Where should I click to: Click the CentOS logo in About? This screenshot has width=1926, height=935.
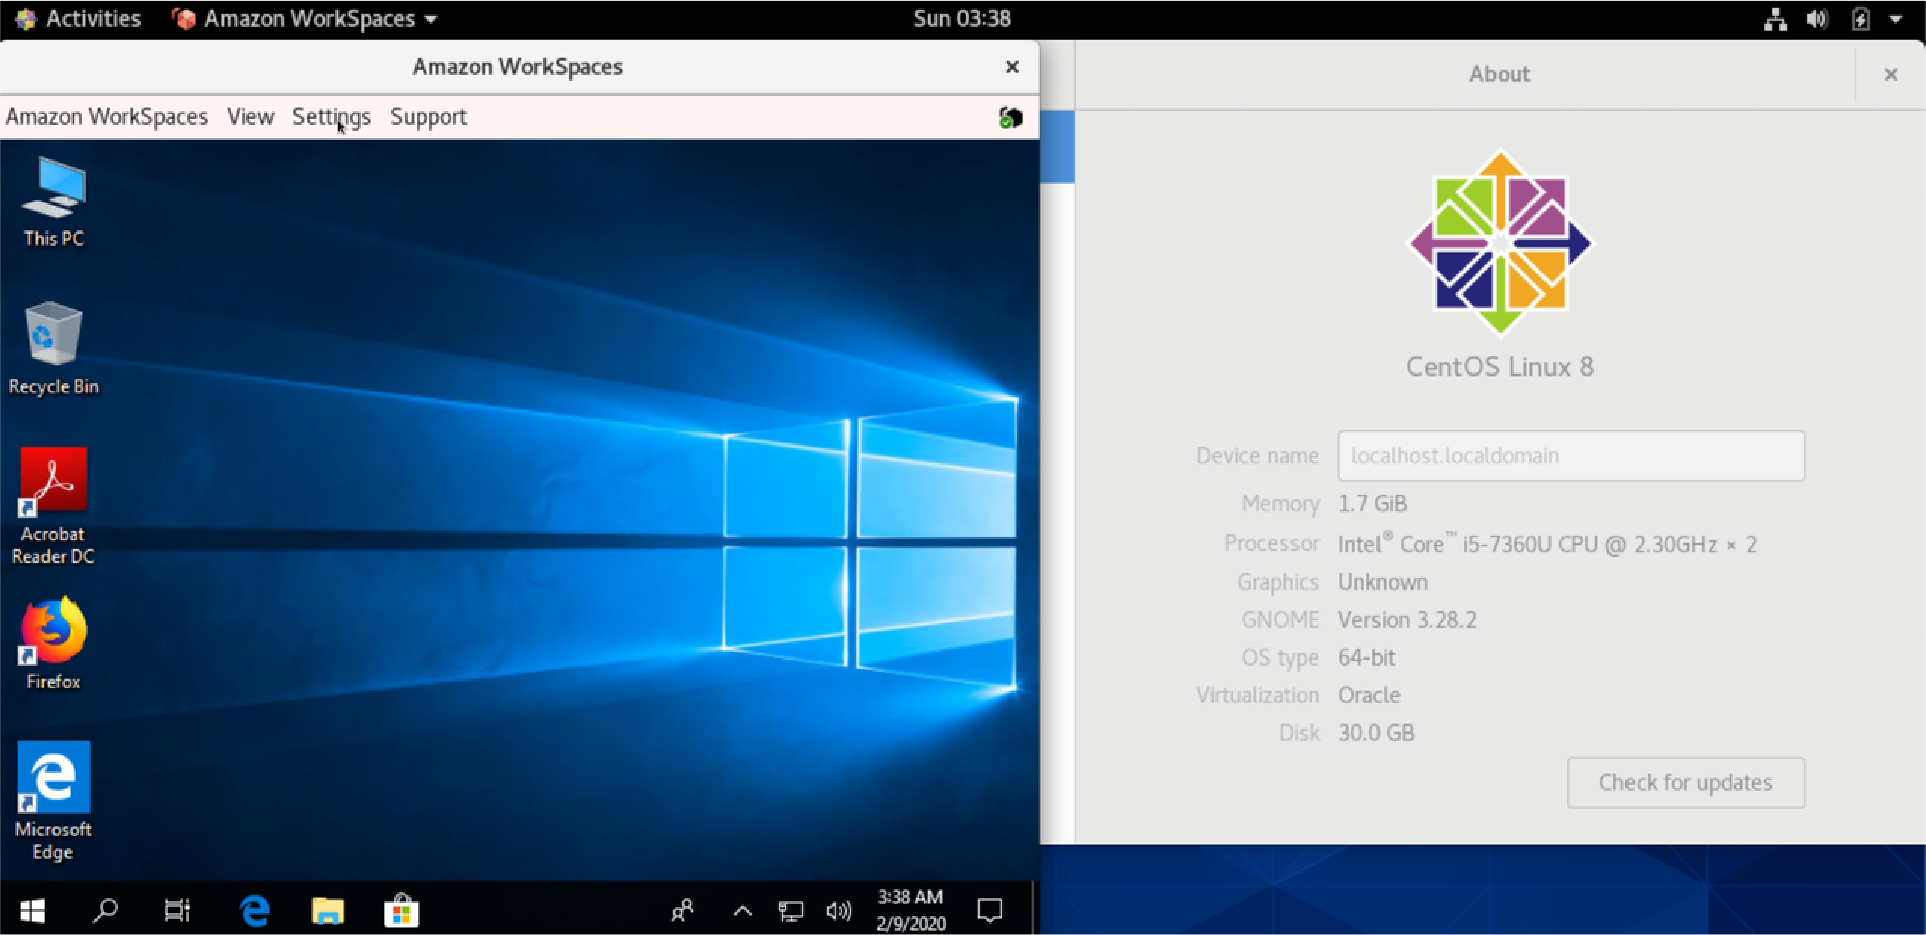[x=1500, y=243]
